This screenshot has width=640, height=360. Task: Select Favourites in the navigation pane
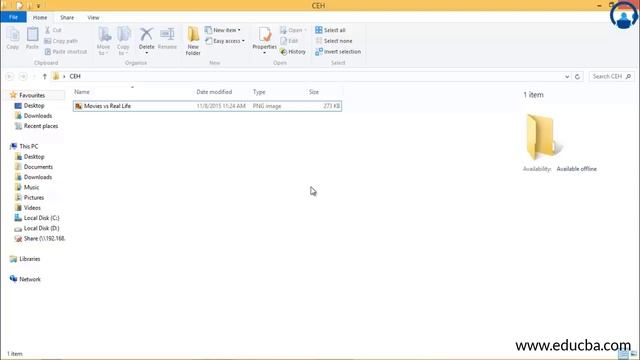[32, 95]
